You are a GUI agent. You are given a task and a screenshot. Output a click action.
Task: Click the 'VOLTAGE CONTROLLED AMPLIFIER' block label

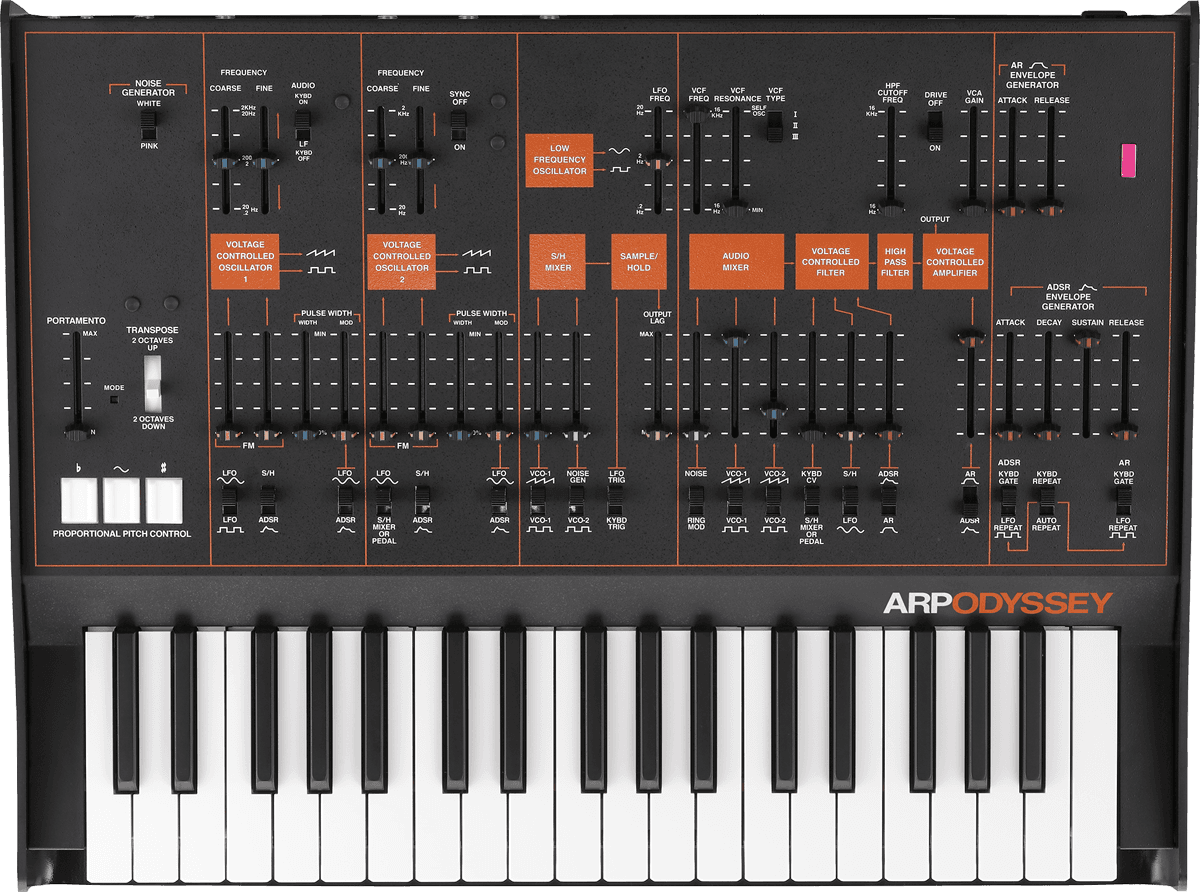coord(955,262)
